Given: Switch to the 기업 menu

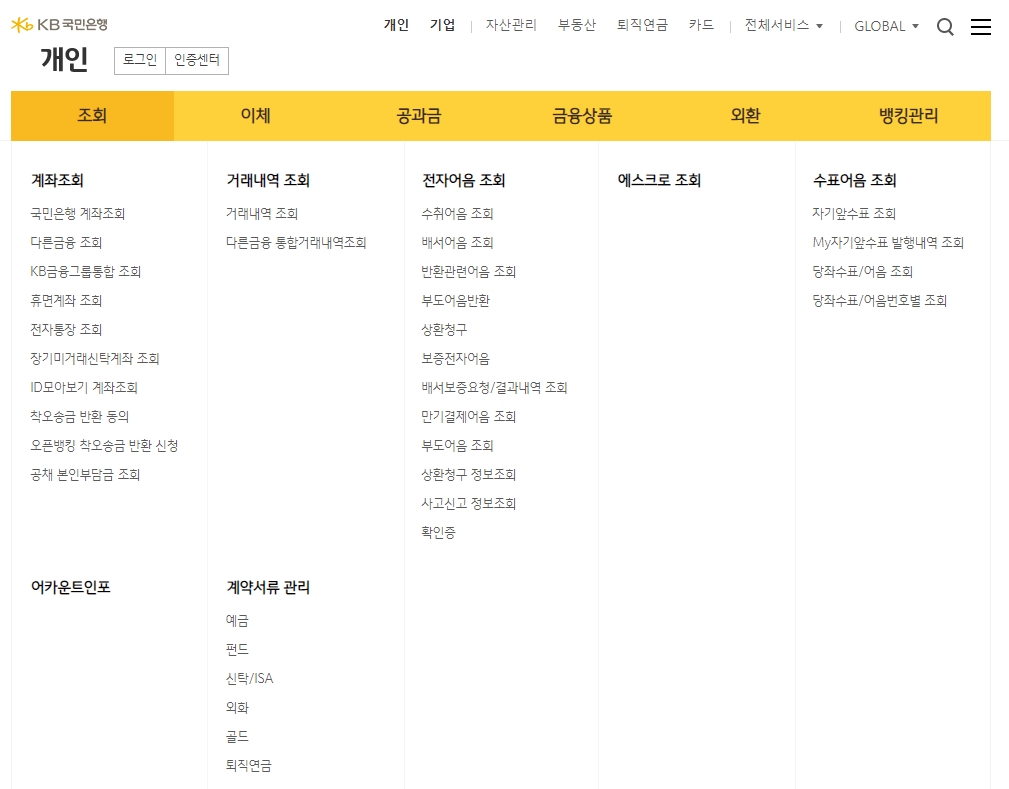Looking at the screenshot, I should click(x=443, y=24).
